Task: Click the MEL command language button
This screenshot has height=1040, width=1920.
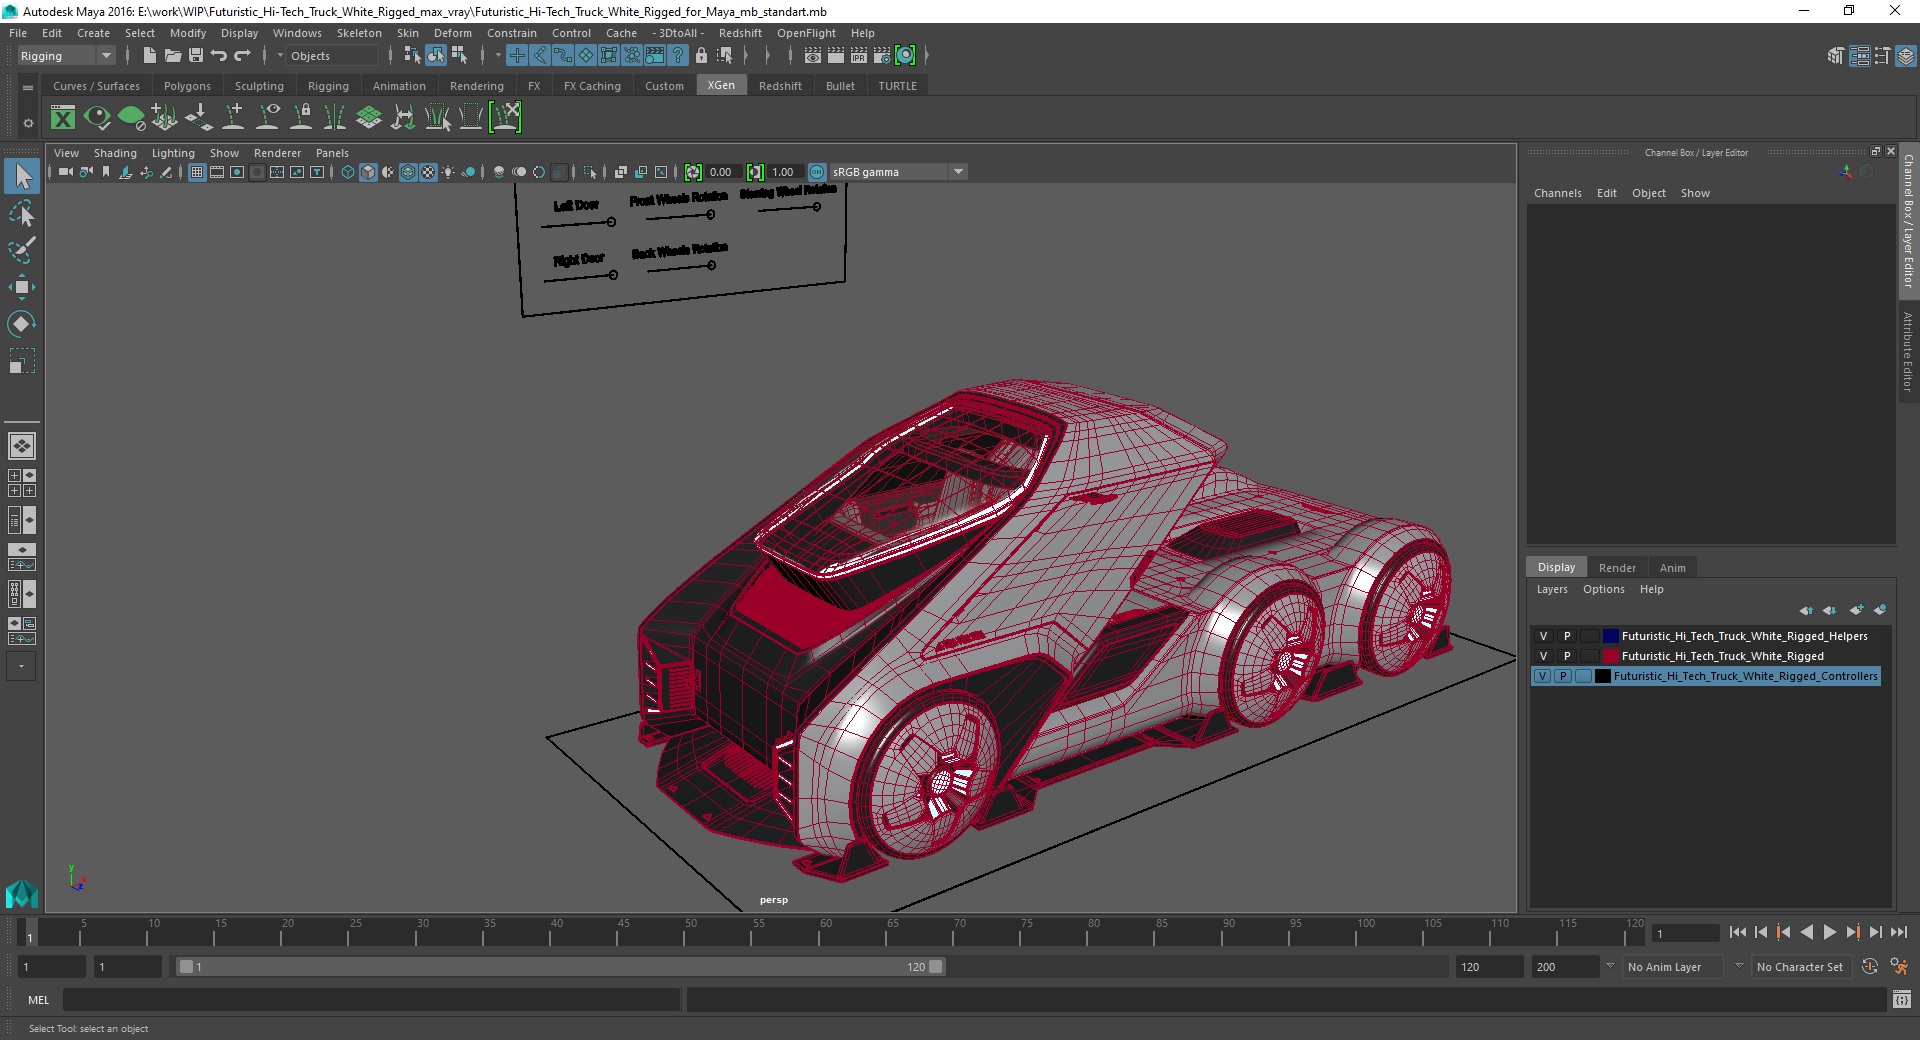Action: click(38, 1000)
